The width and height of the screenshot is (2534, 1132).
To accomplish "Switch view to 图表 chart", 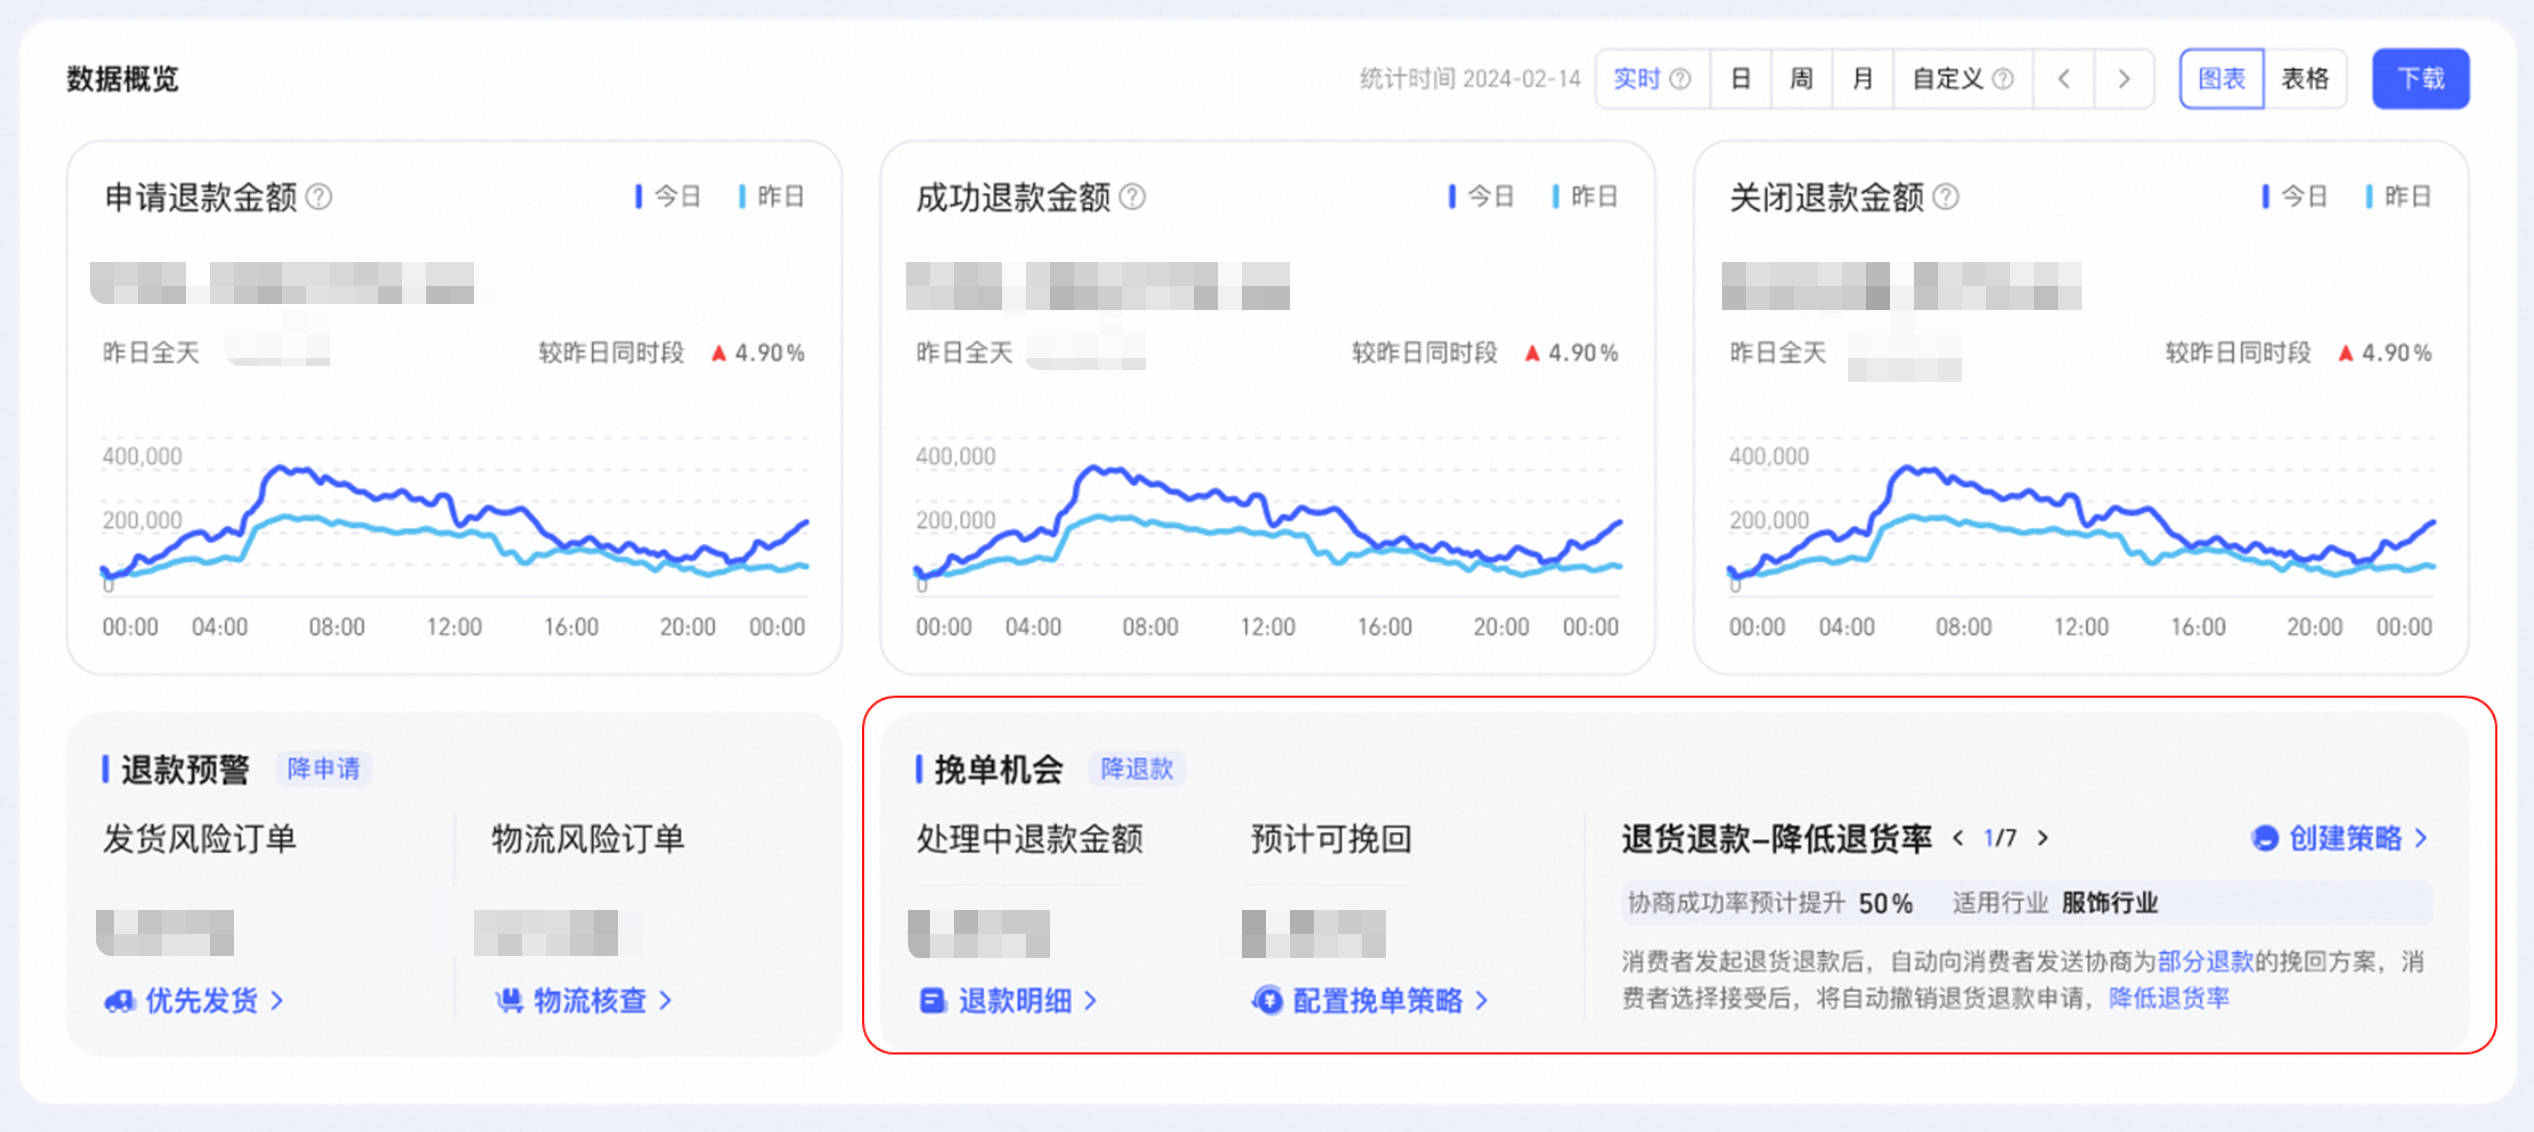I will point(2222,79).
